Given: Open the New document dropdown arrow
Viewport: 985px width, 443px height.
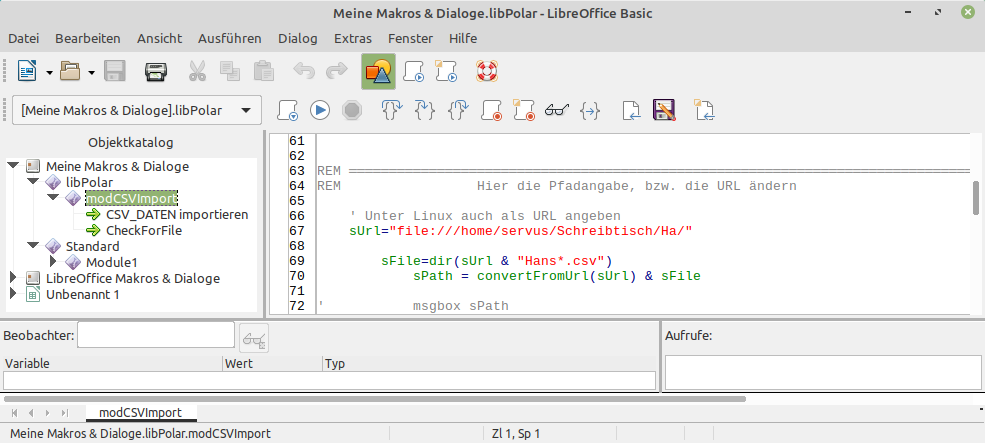Looking at the screenshot, I should (50, 72).
